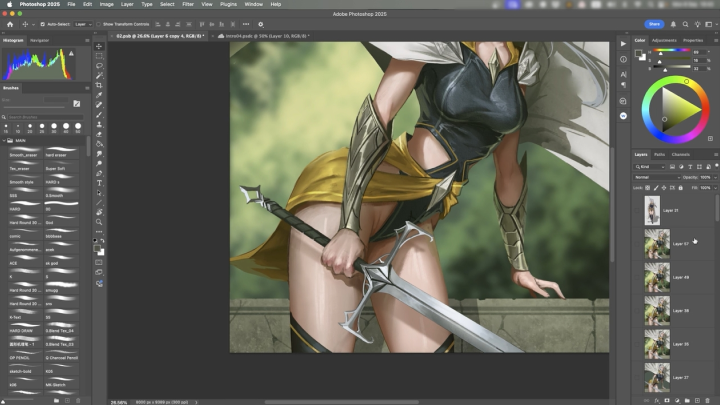Choose the Crop tool
This screenshot has width=720, height=405.
[99, 86]
